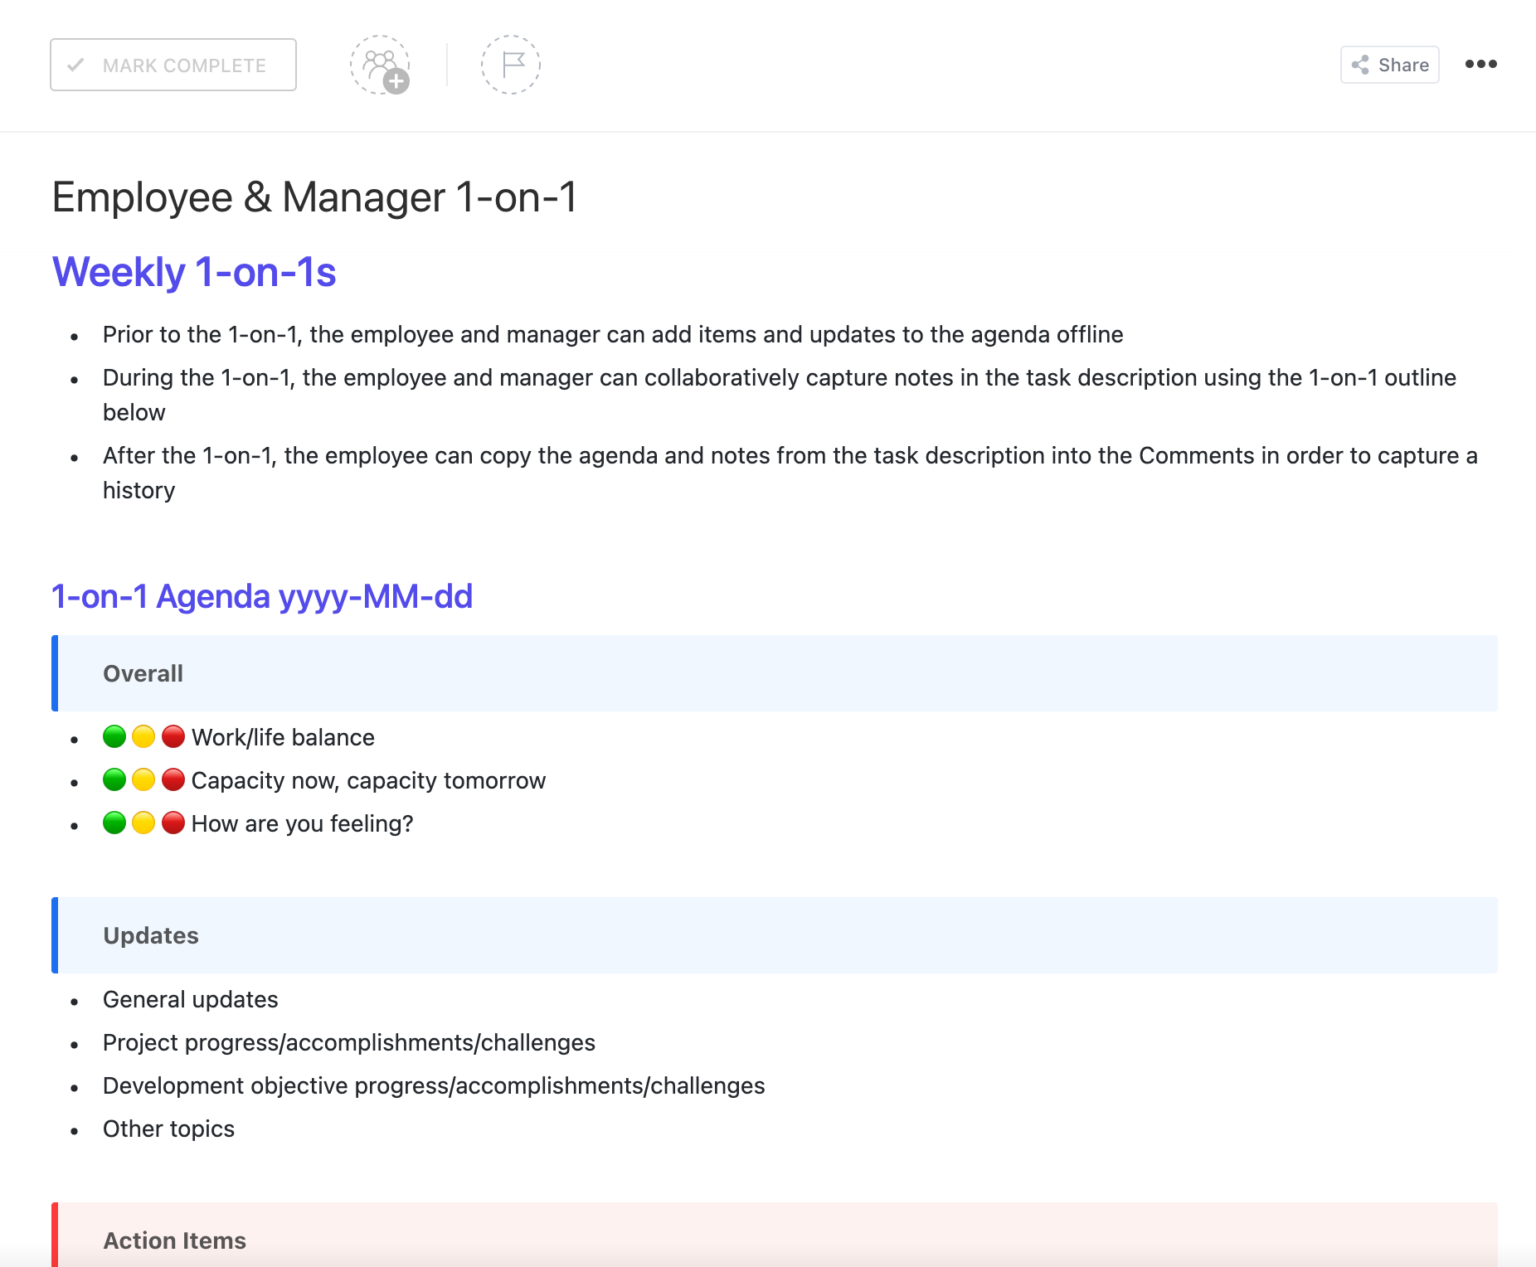Click the share arrow icon
This screenshot has height=1267, width=1536.
coord(1360,64)
